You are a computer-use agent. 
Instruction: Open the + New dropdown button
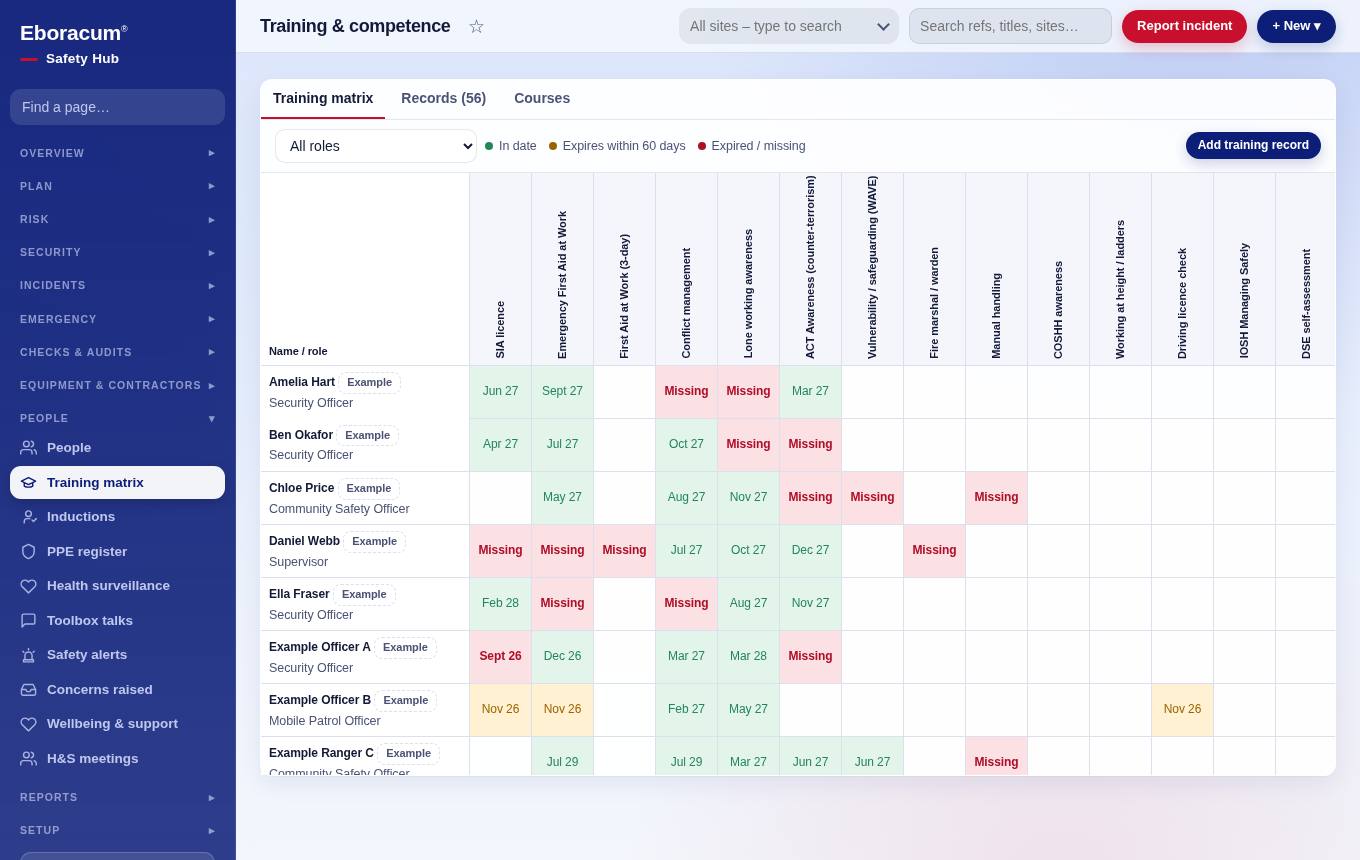(x=1296, y=26)
